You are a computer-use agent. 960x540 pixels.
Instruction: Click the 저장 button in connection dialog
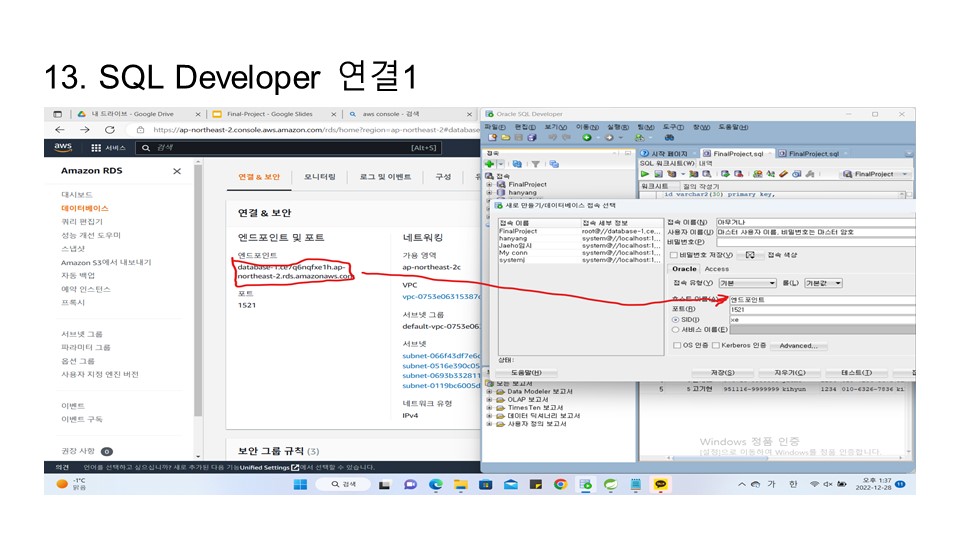pyautogui.click(x=722, y=373)
